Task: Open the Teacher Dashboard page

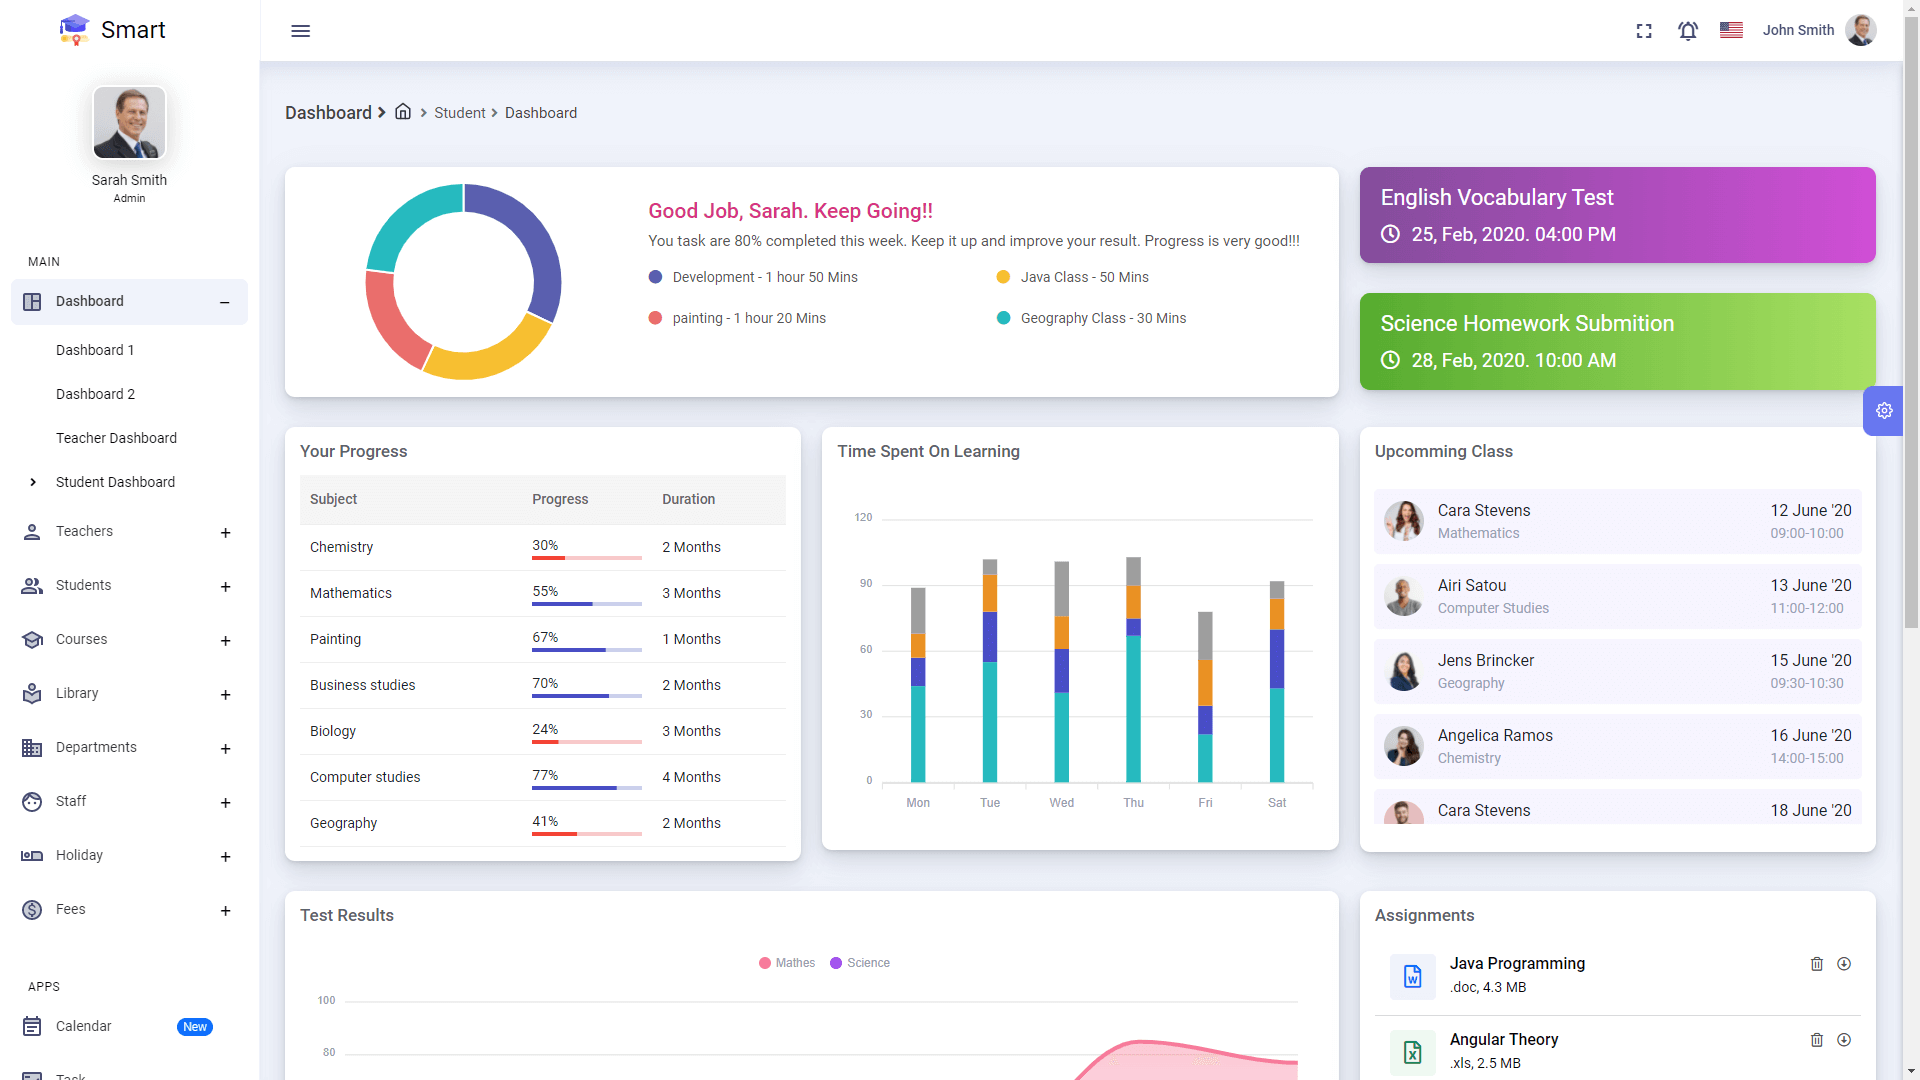Action: [x=116, y=438]
